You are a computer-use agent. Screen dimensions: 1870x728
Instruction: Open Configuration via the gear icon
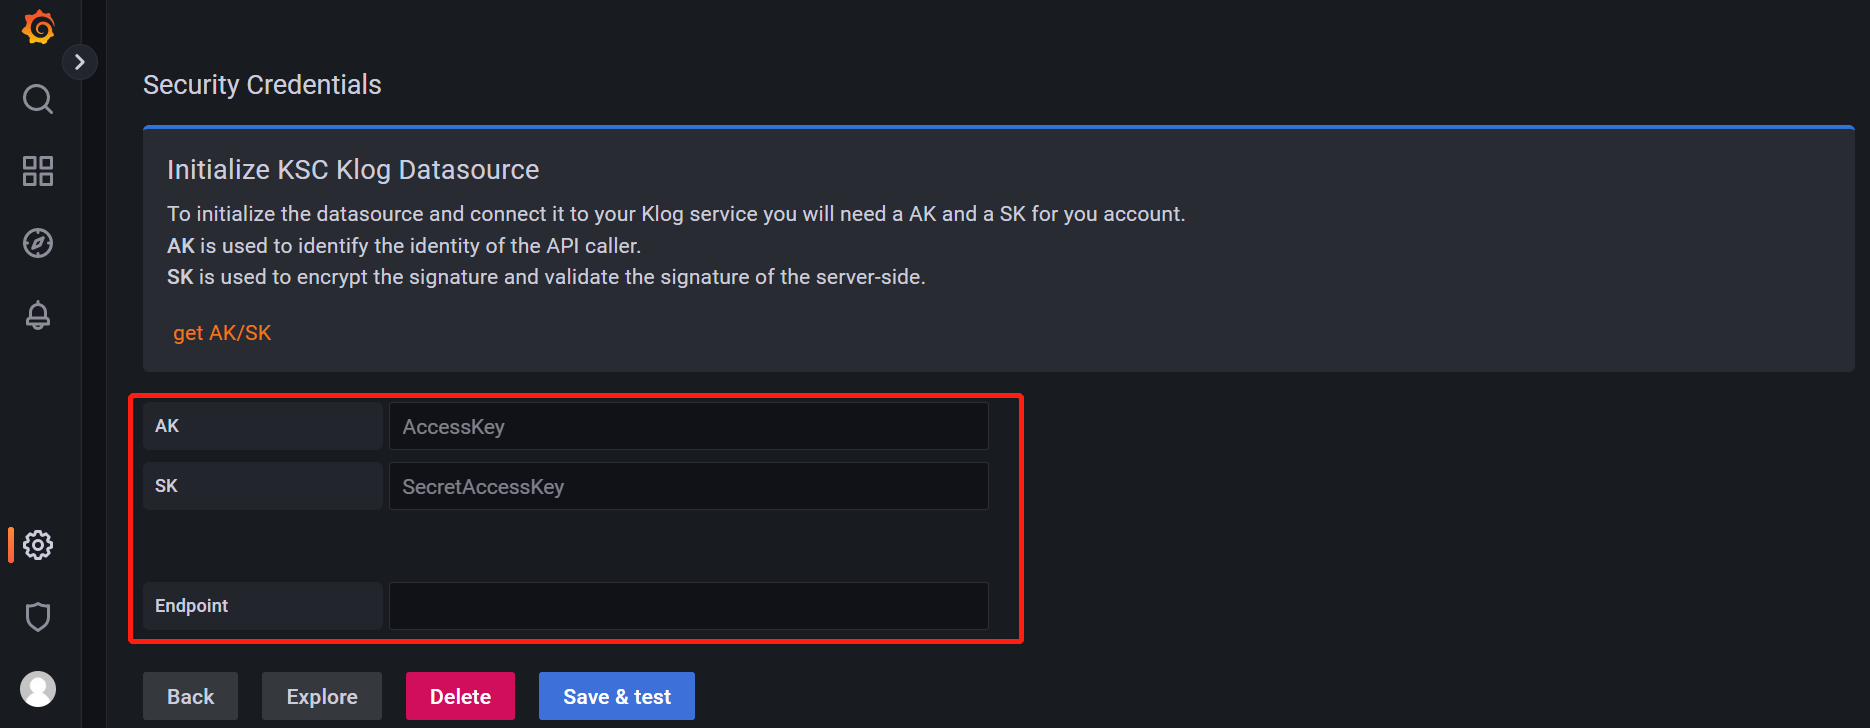[x=38, y=545]
